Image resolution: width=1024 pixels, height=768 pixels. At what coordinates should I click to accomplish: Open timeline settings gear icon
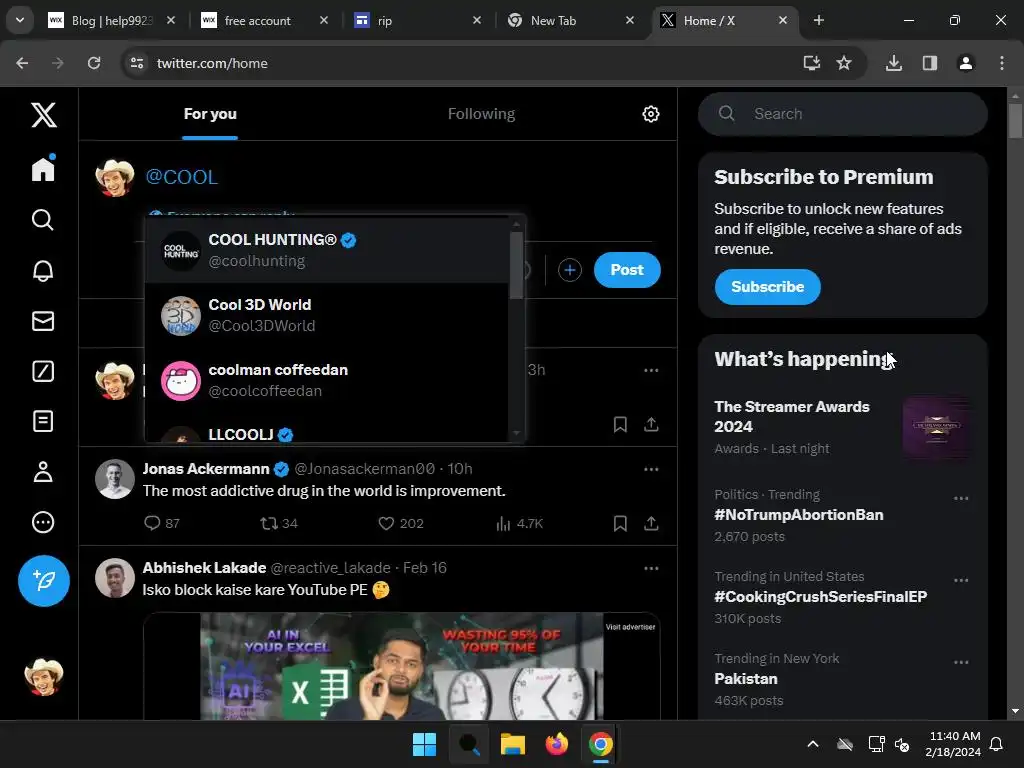pos(650,114)
